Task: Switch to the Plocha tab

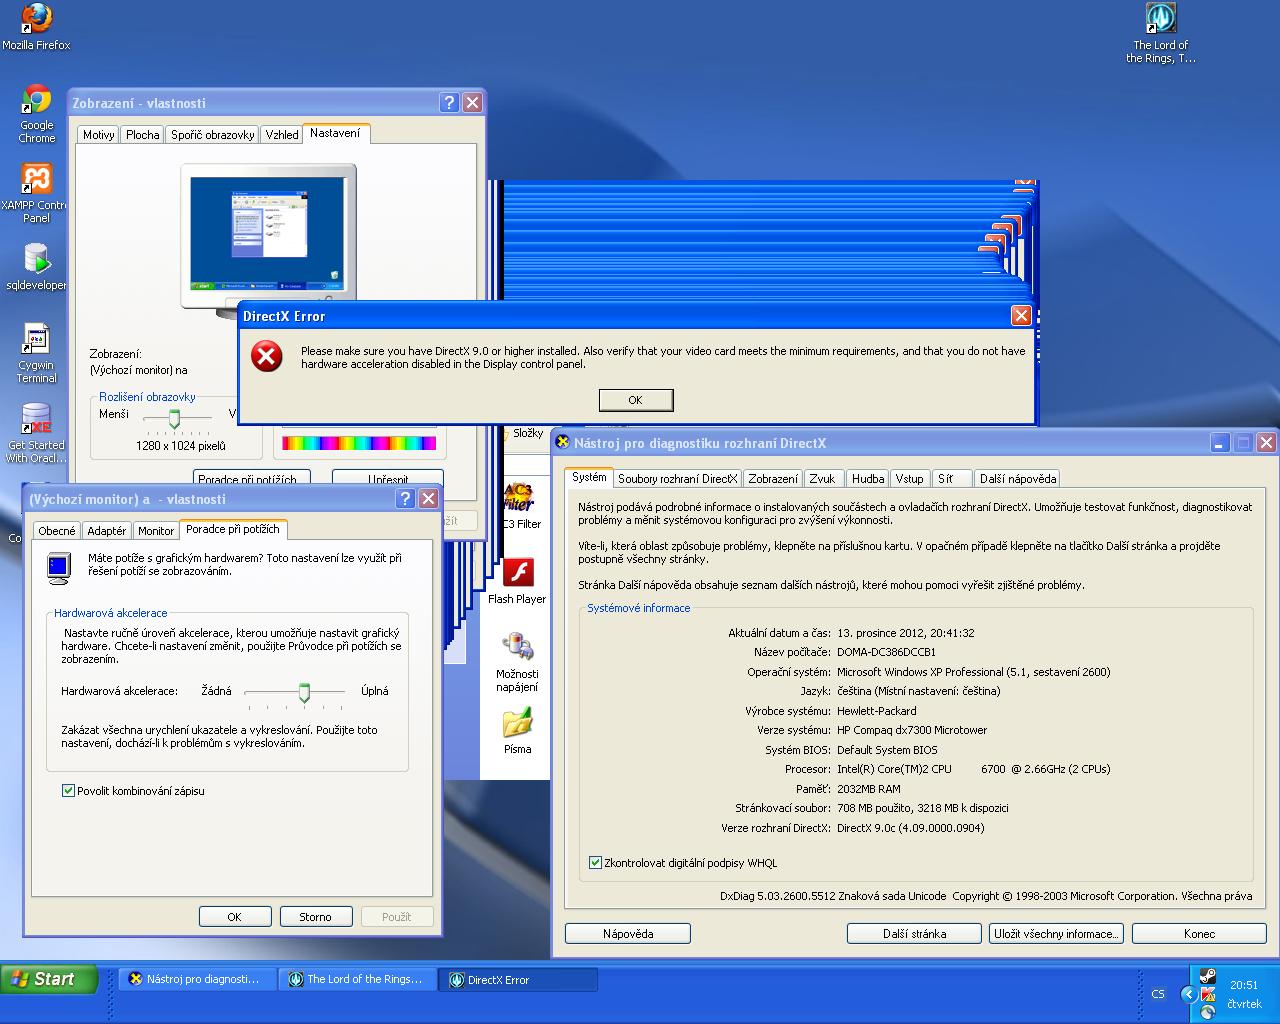Action: [143, 135]
